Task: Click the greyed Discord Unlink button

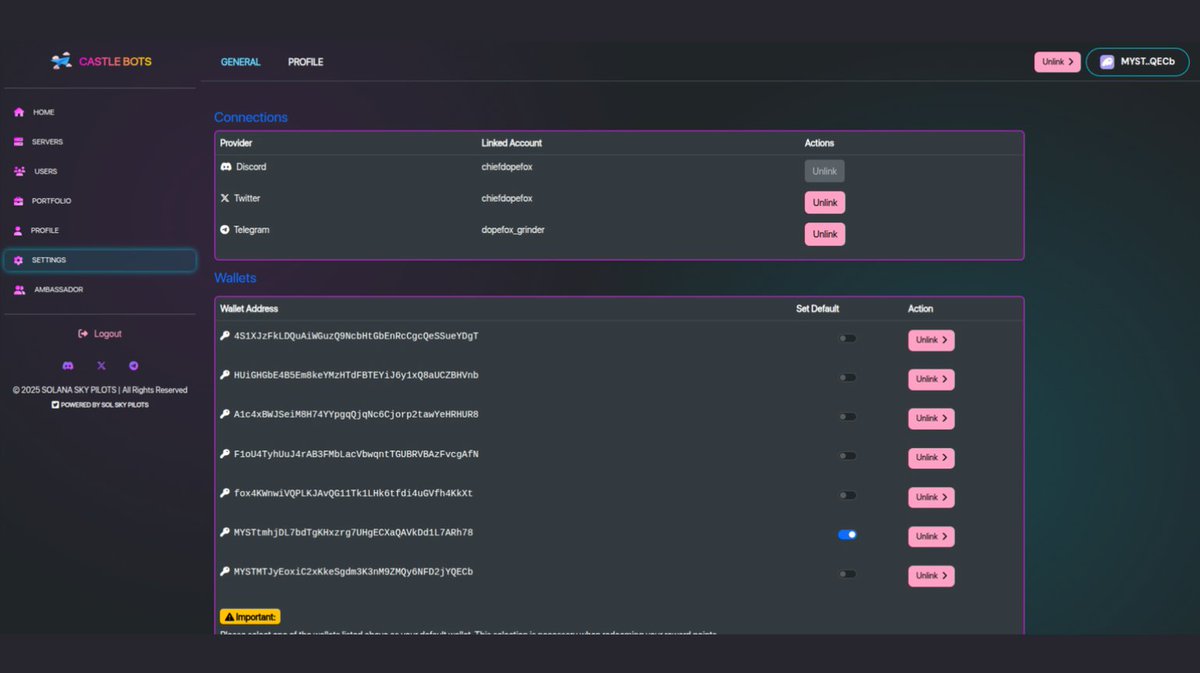Action: click(825, 171)
